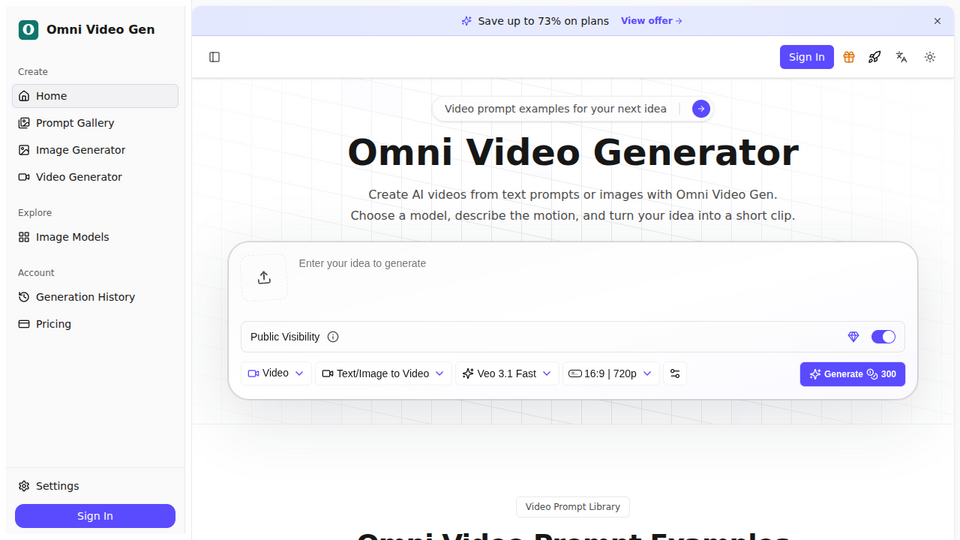960x540 pixels.
Task: Collapse the sidebar with the panel icon
Action: [x=214, y=57]
